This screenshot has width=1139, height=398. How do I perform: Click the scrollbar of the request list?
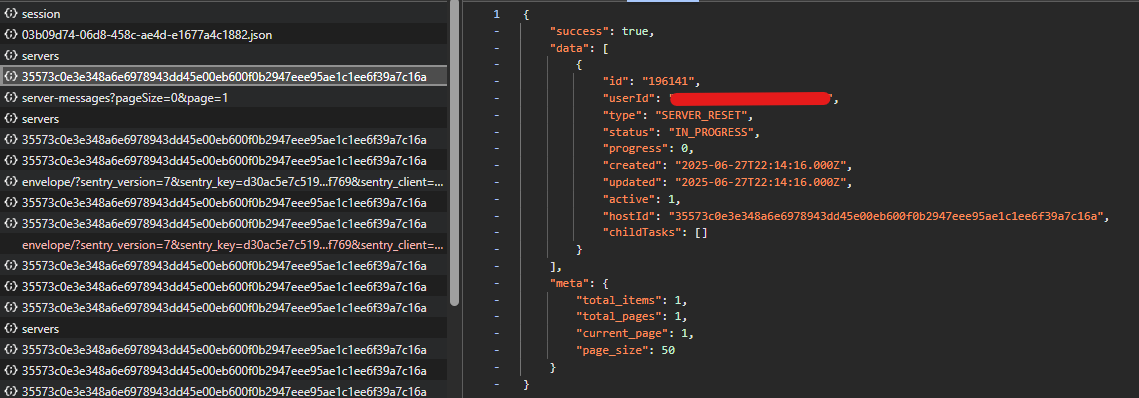455,153
